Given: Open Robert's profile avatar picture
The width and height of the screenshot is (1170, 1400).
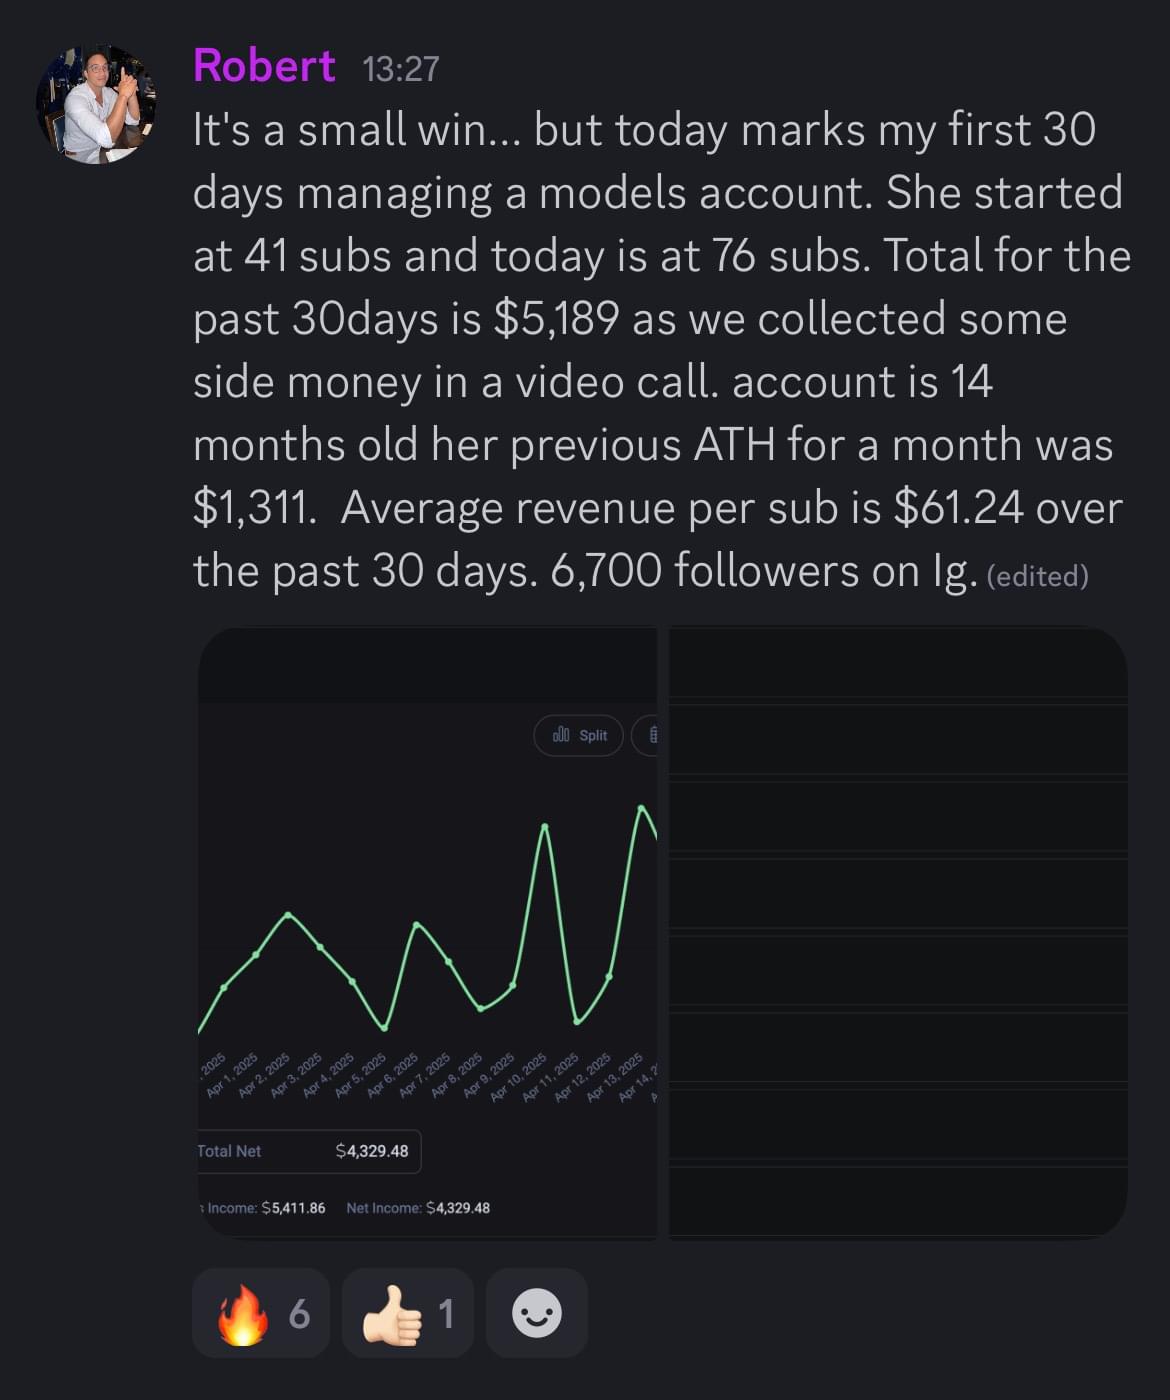Looking at the screenshot, I should pos(96,104).
